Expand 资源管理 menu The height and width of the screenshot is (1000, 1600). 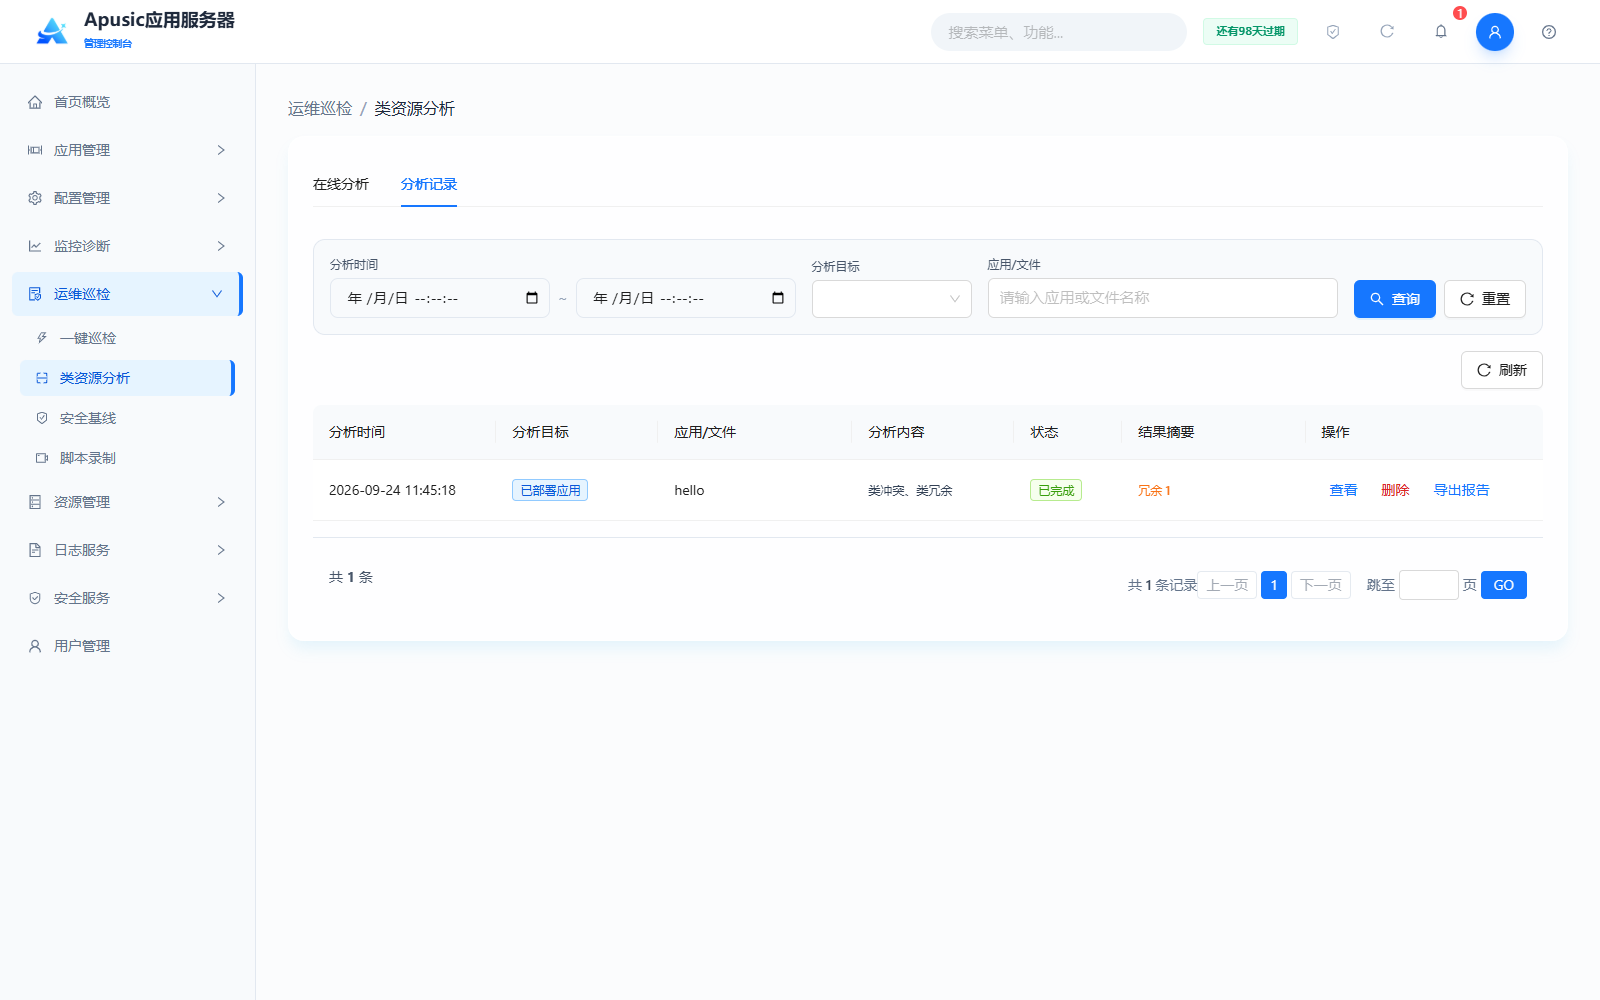click(127, 502)
